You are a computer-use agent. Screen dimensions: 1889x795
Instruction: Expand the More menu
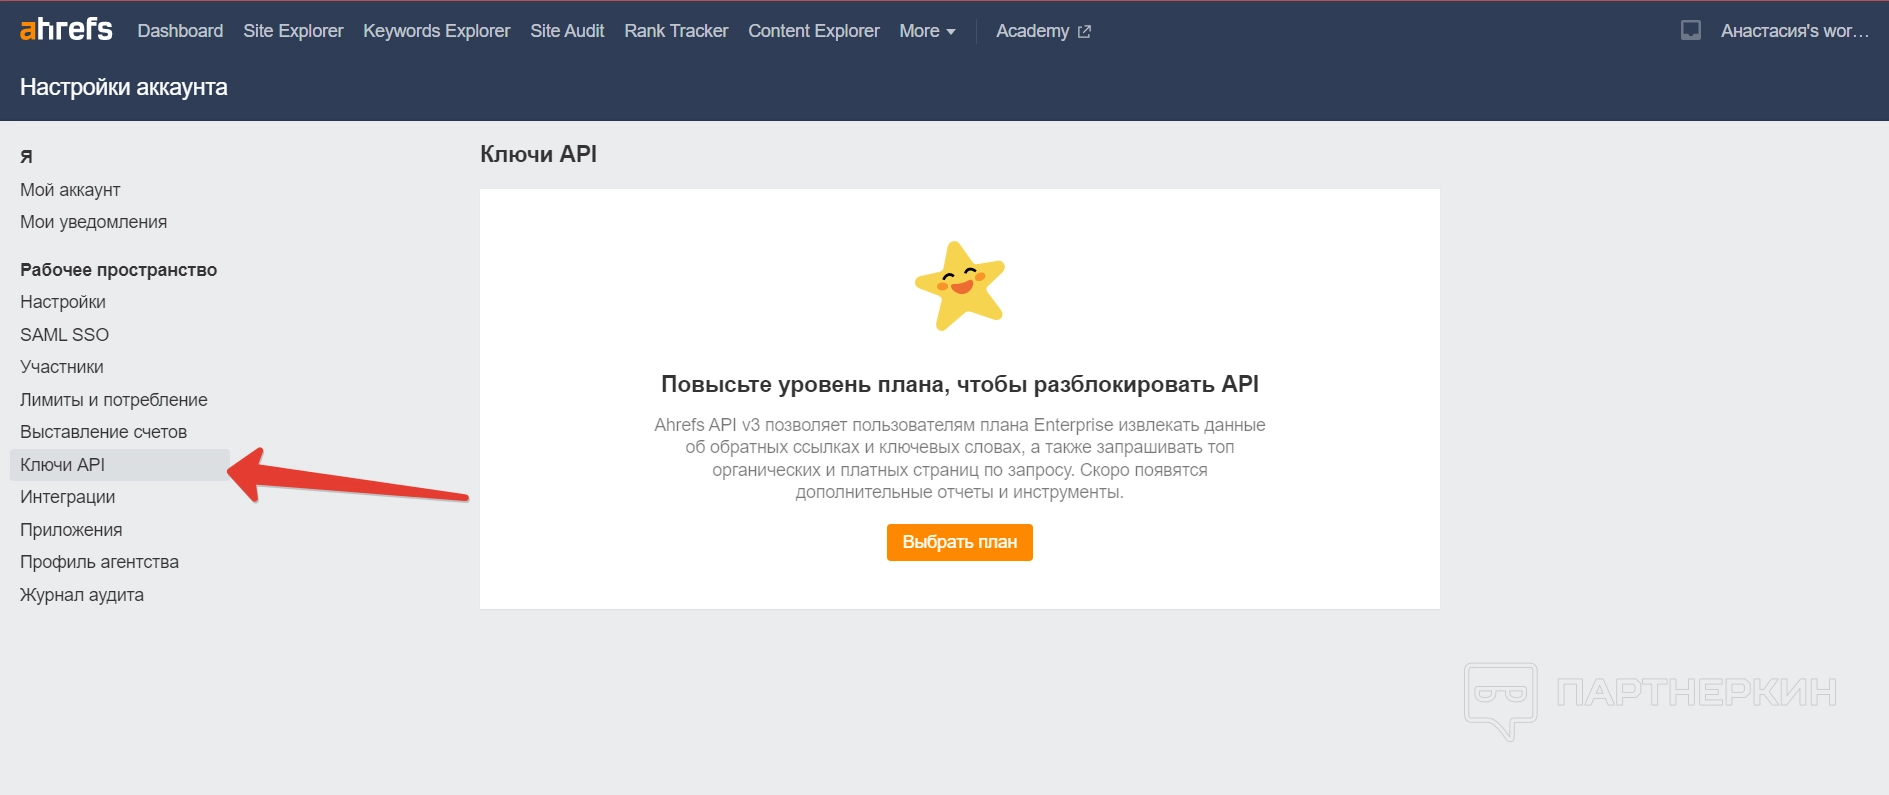click(927, 31)
